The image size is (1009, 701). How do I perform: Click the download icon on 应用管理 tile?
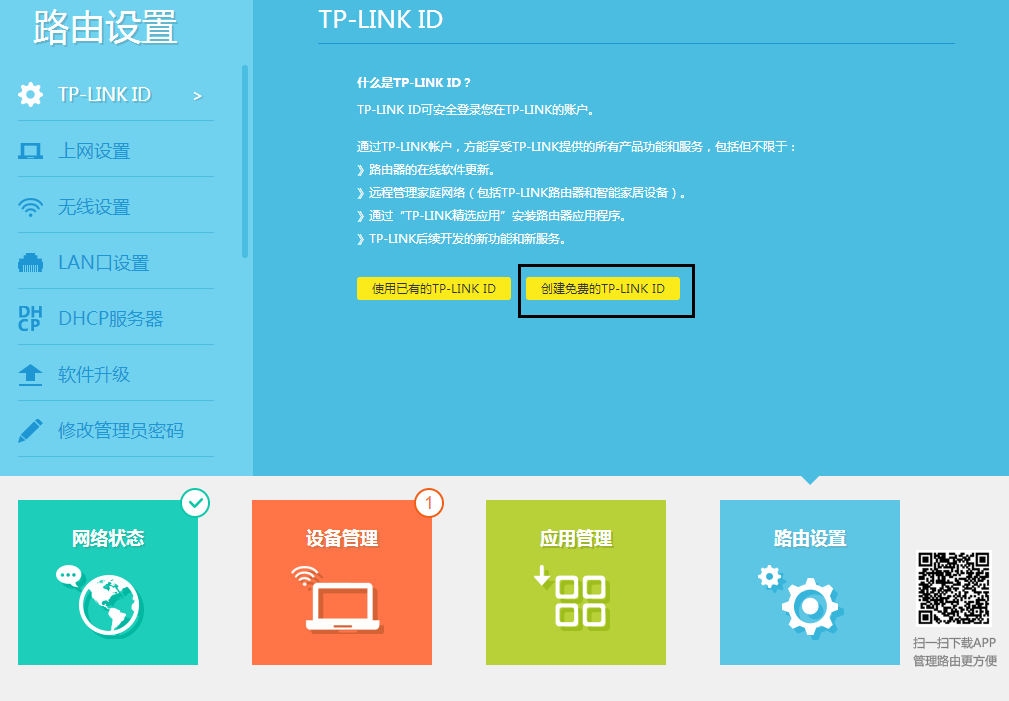(575, 600)
